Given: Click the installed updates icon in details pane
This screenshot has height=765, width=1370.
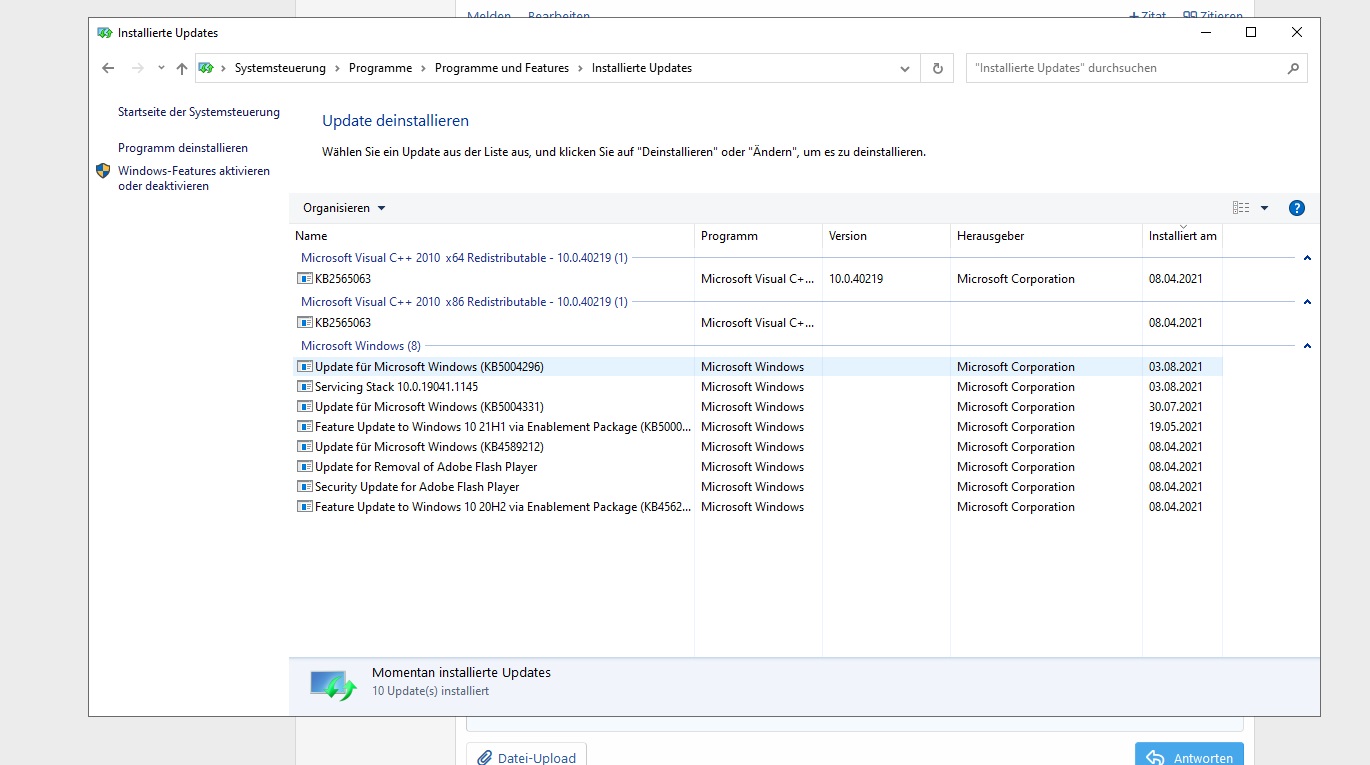Looking at the screenshot, I should click(333, 685).
